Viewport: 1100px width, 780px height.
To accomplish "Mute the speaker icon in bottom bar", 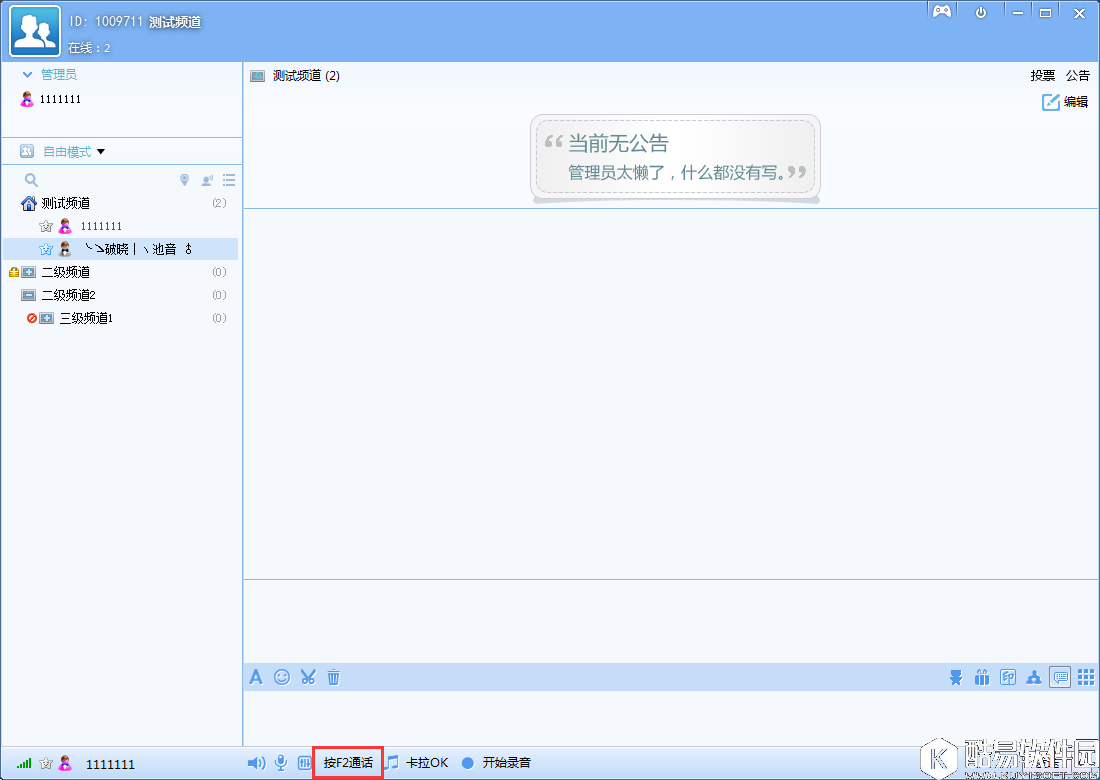I will pyautogui.click(x=255, y=762).
